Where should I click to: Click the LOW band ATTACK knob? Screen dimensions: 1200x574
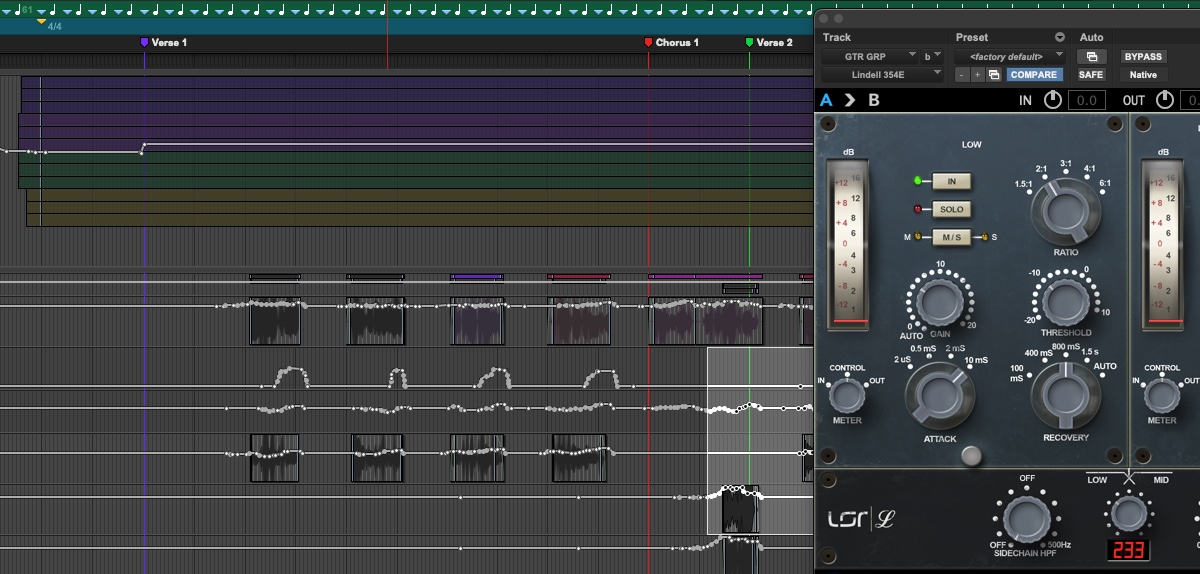coord(939,395)
